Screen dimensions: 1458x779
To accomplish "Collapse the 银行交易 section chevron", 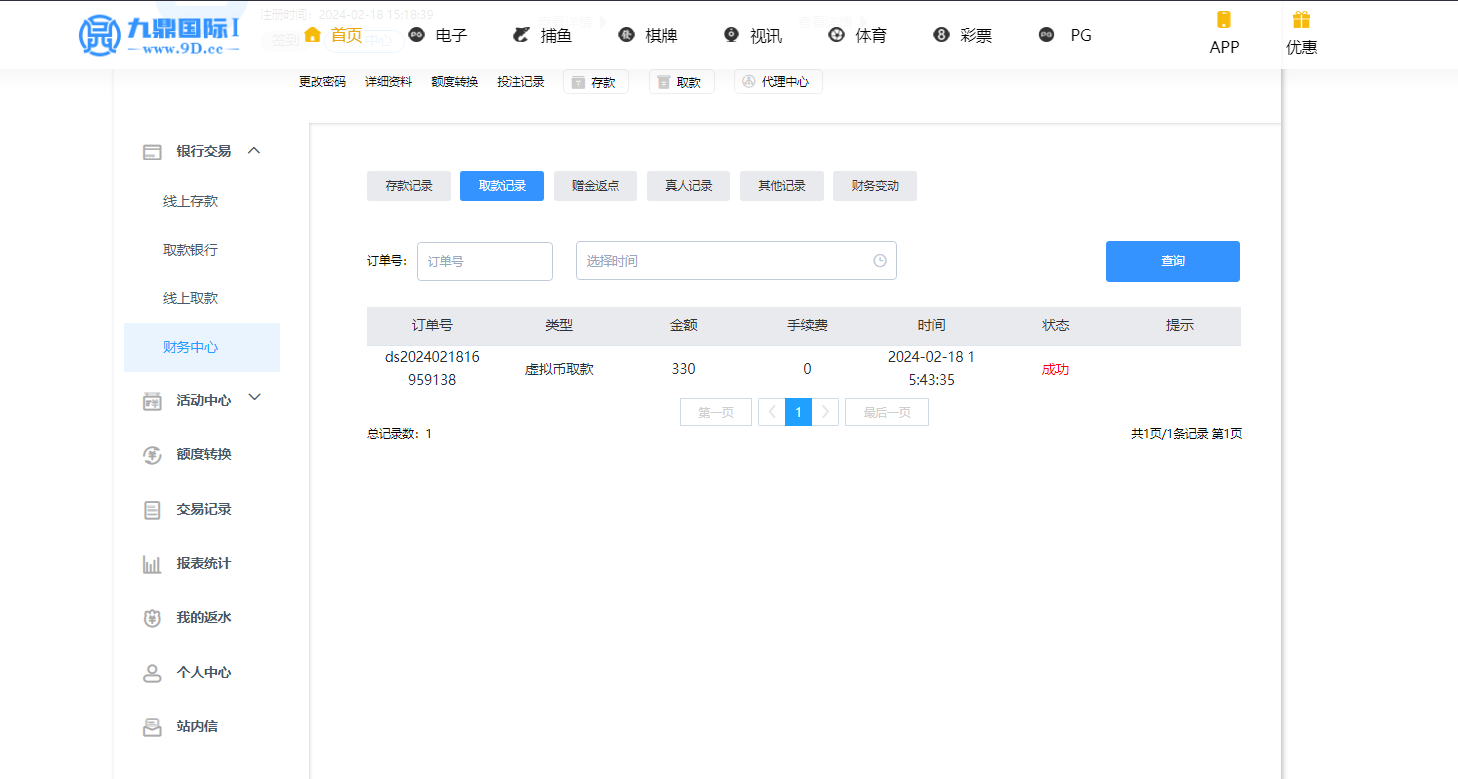I will tap(254, 150).
